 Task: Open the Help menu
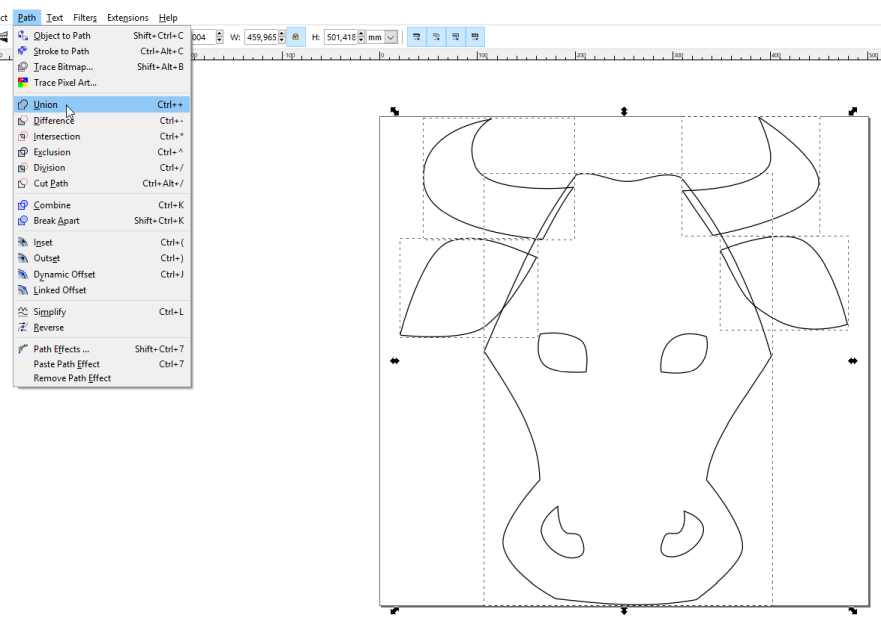pos(168,17)
